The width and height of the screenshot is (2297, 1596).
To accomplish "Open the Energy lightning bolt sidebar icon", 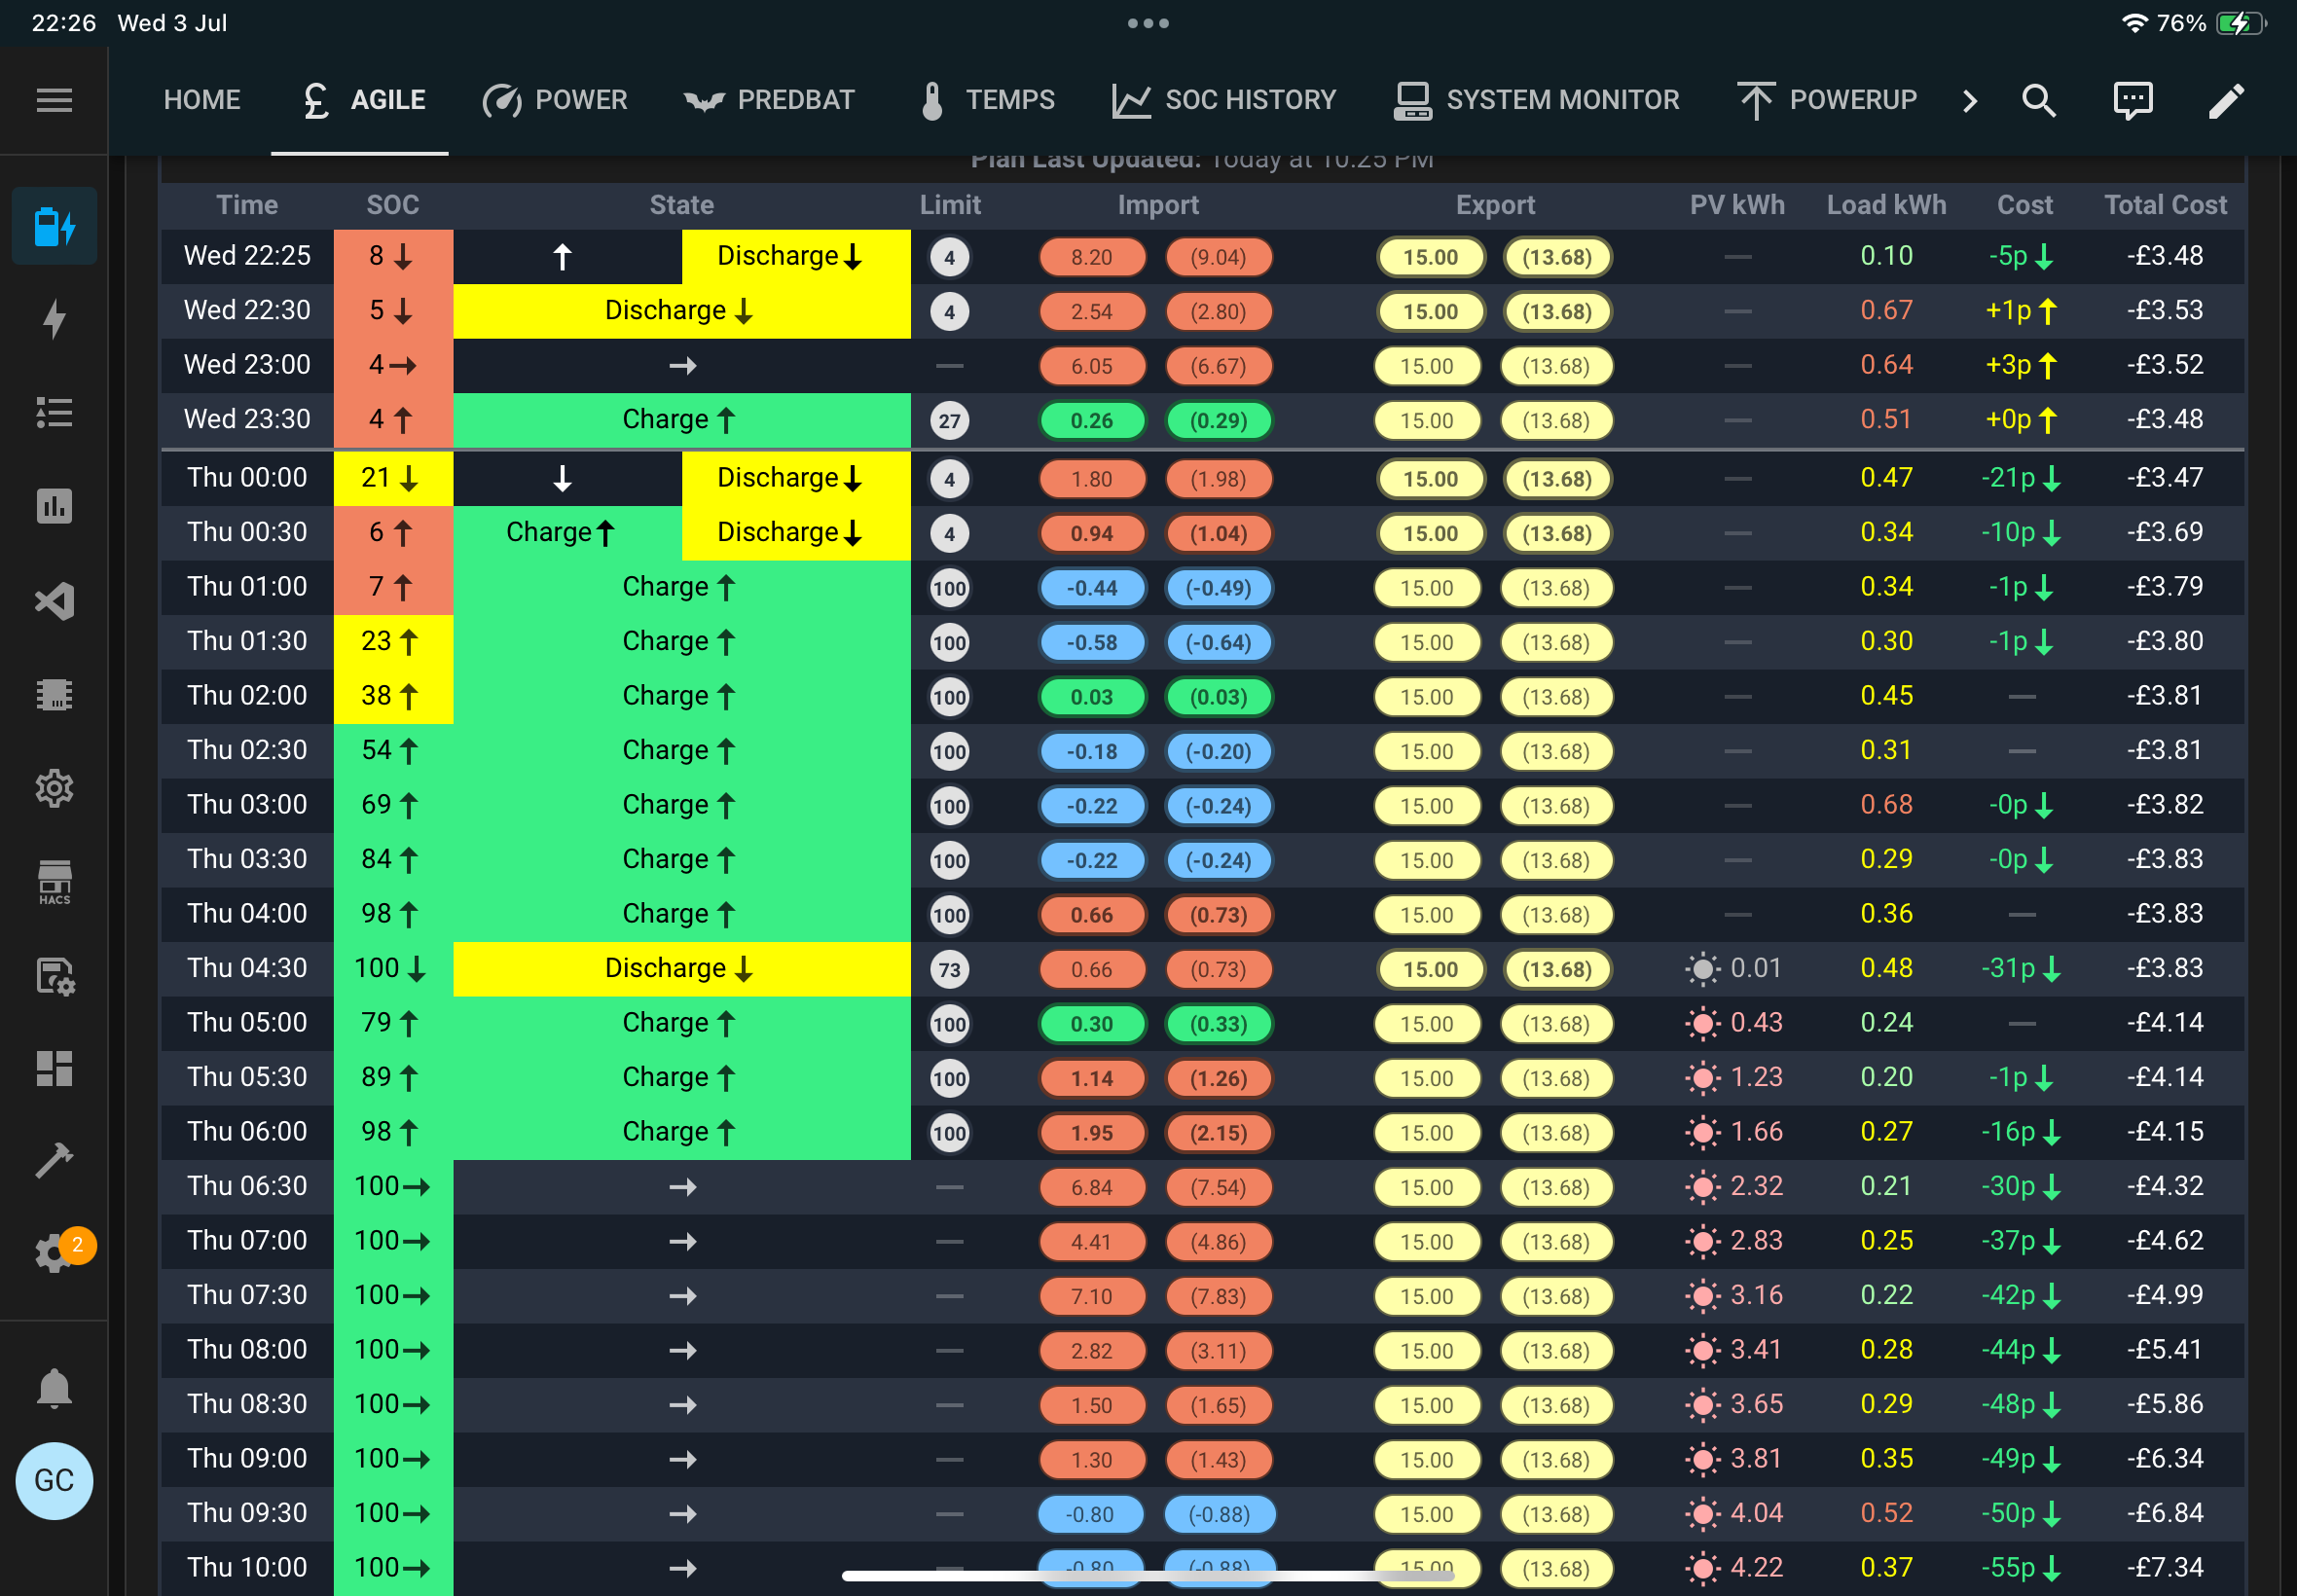I will tap(54, 319).
